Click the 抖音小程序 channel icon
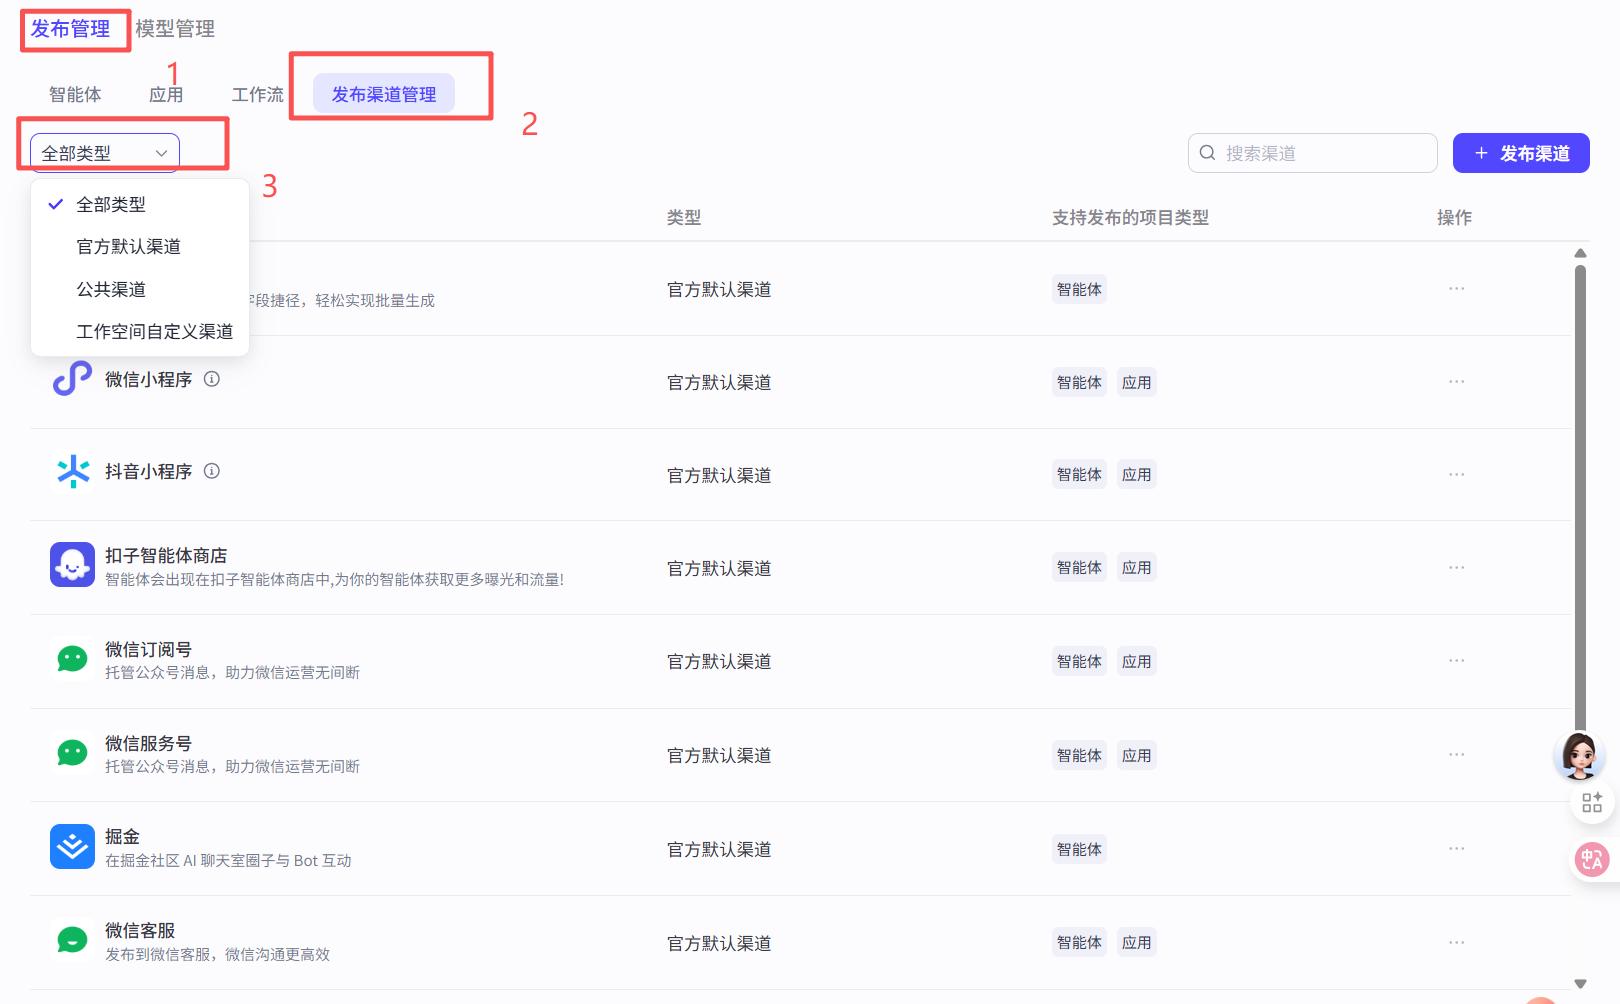The height and width of the screenshot is (1004, 1620). 71,471
